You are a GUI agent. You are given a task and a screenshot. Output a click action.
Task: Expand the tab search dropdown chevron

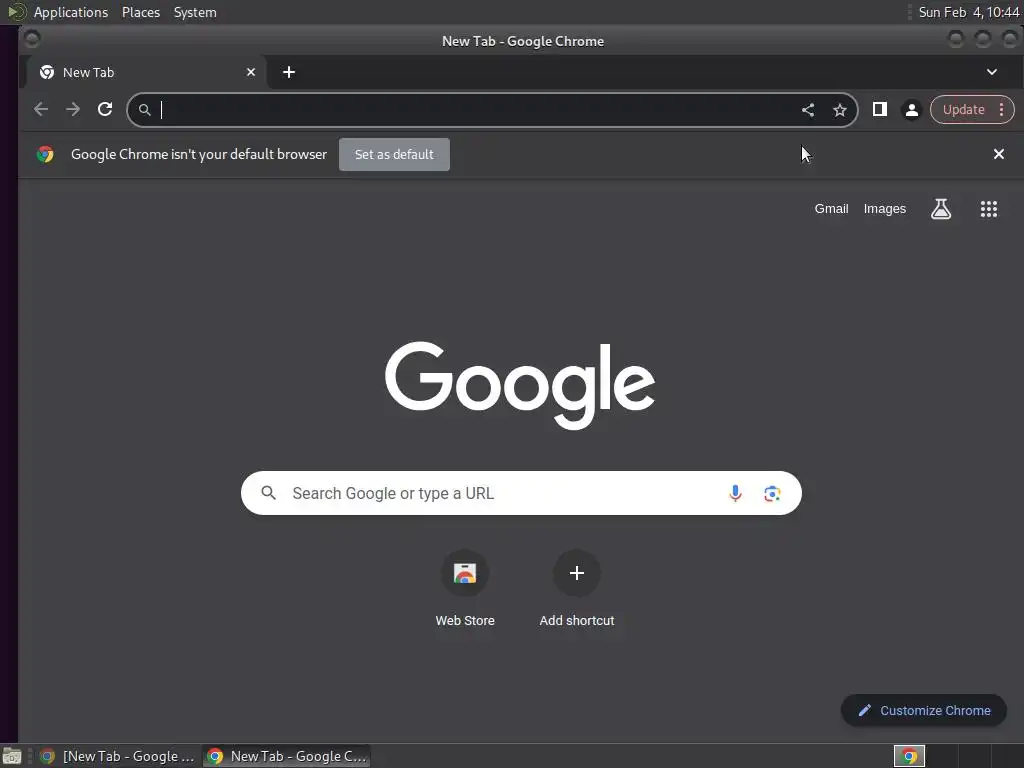[991, 72]
